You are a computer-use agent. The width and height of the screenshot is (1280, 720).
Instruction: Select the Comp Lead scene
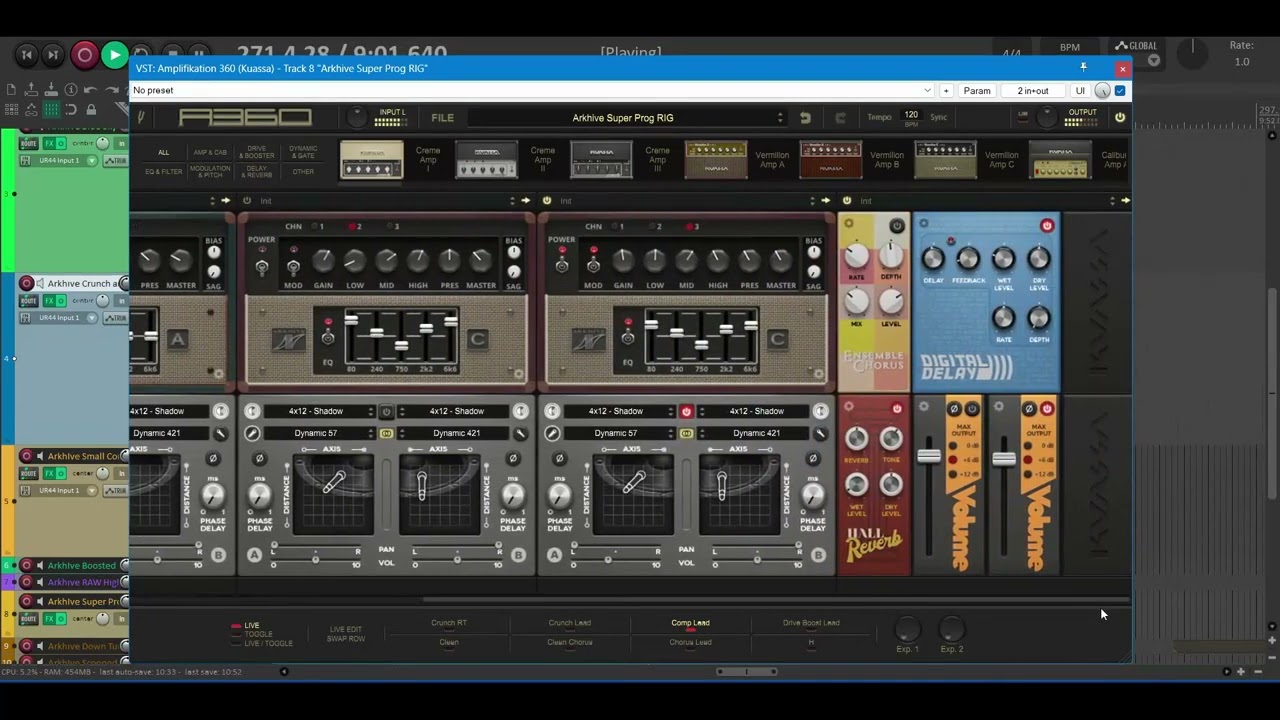click(690, 623)
